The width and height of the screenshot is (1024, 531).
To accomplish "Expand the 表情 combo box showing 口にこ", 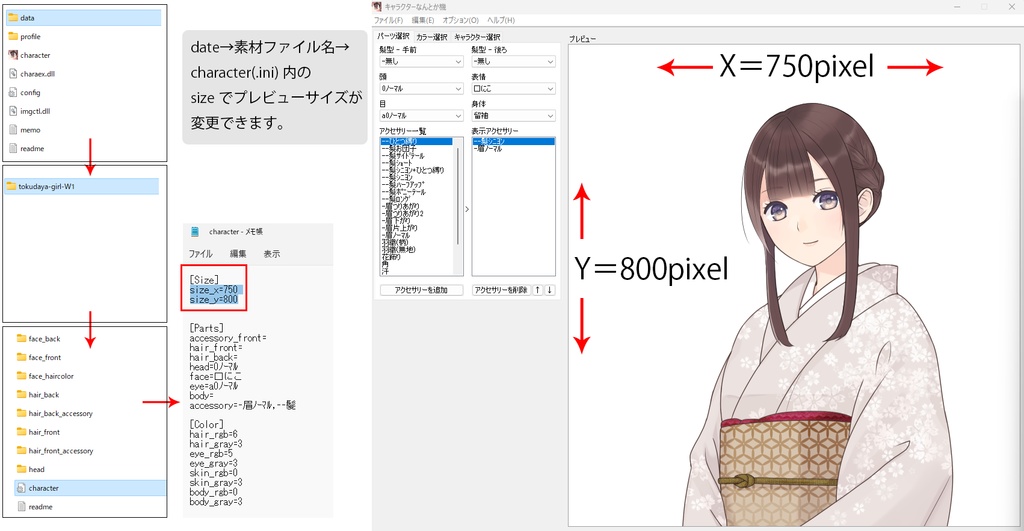I will (x=513, y=88).
